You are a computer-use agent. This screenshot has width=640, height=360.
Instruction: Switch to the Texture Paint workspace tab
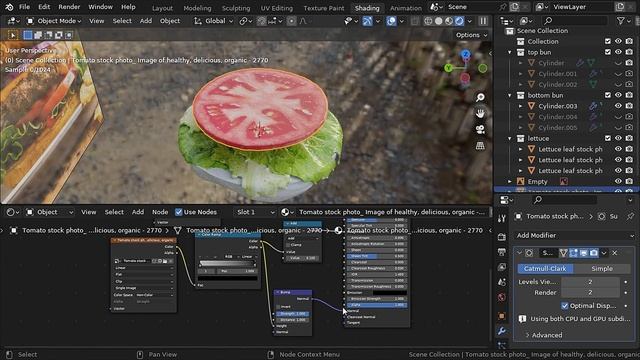[324, 8]
